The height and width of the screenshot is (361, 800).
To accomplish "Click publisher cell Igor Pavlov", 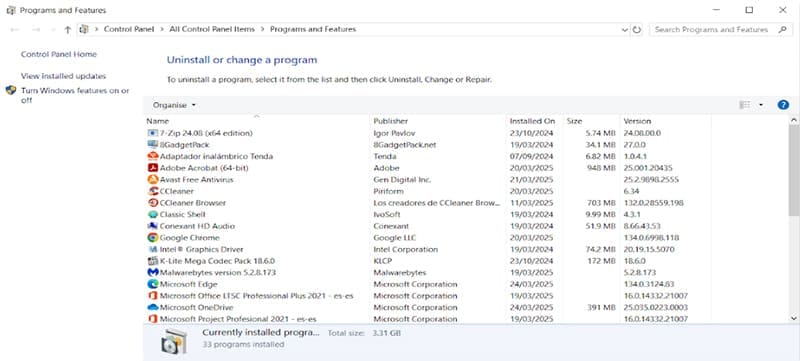I will click(394, 133).
